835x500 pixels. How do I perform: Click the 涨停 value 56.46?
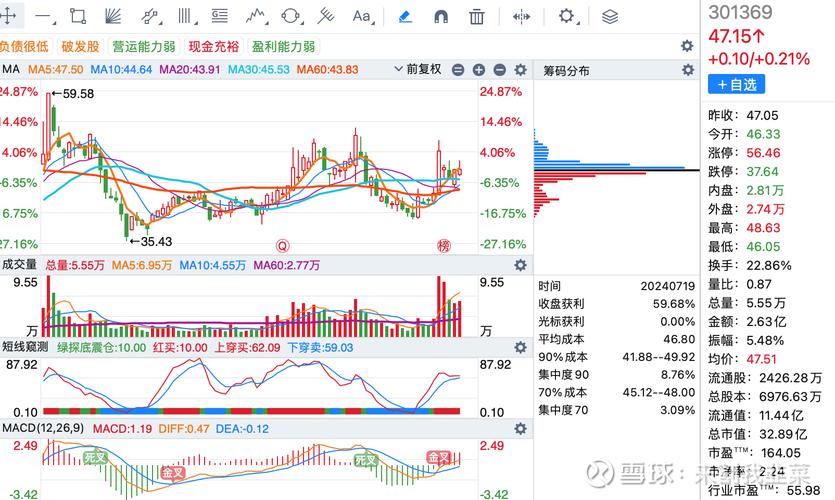763,153
